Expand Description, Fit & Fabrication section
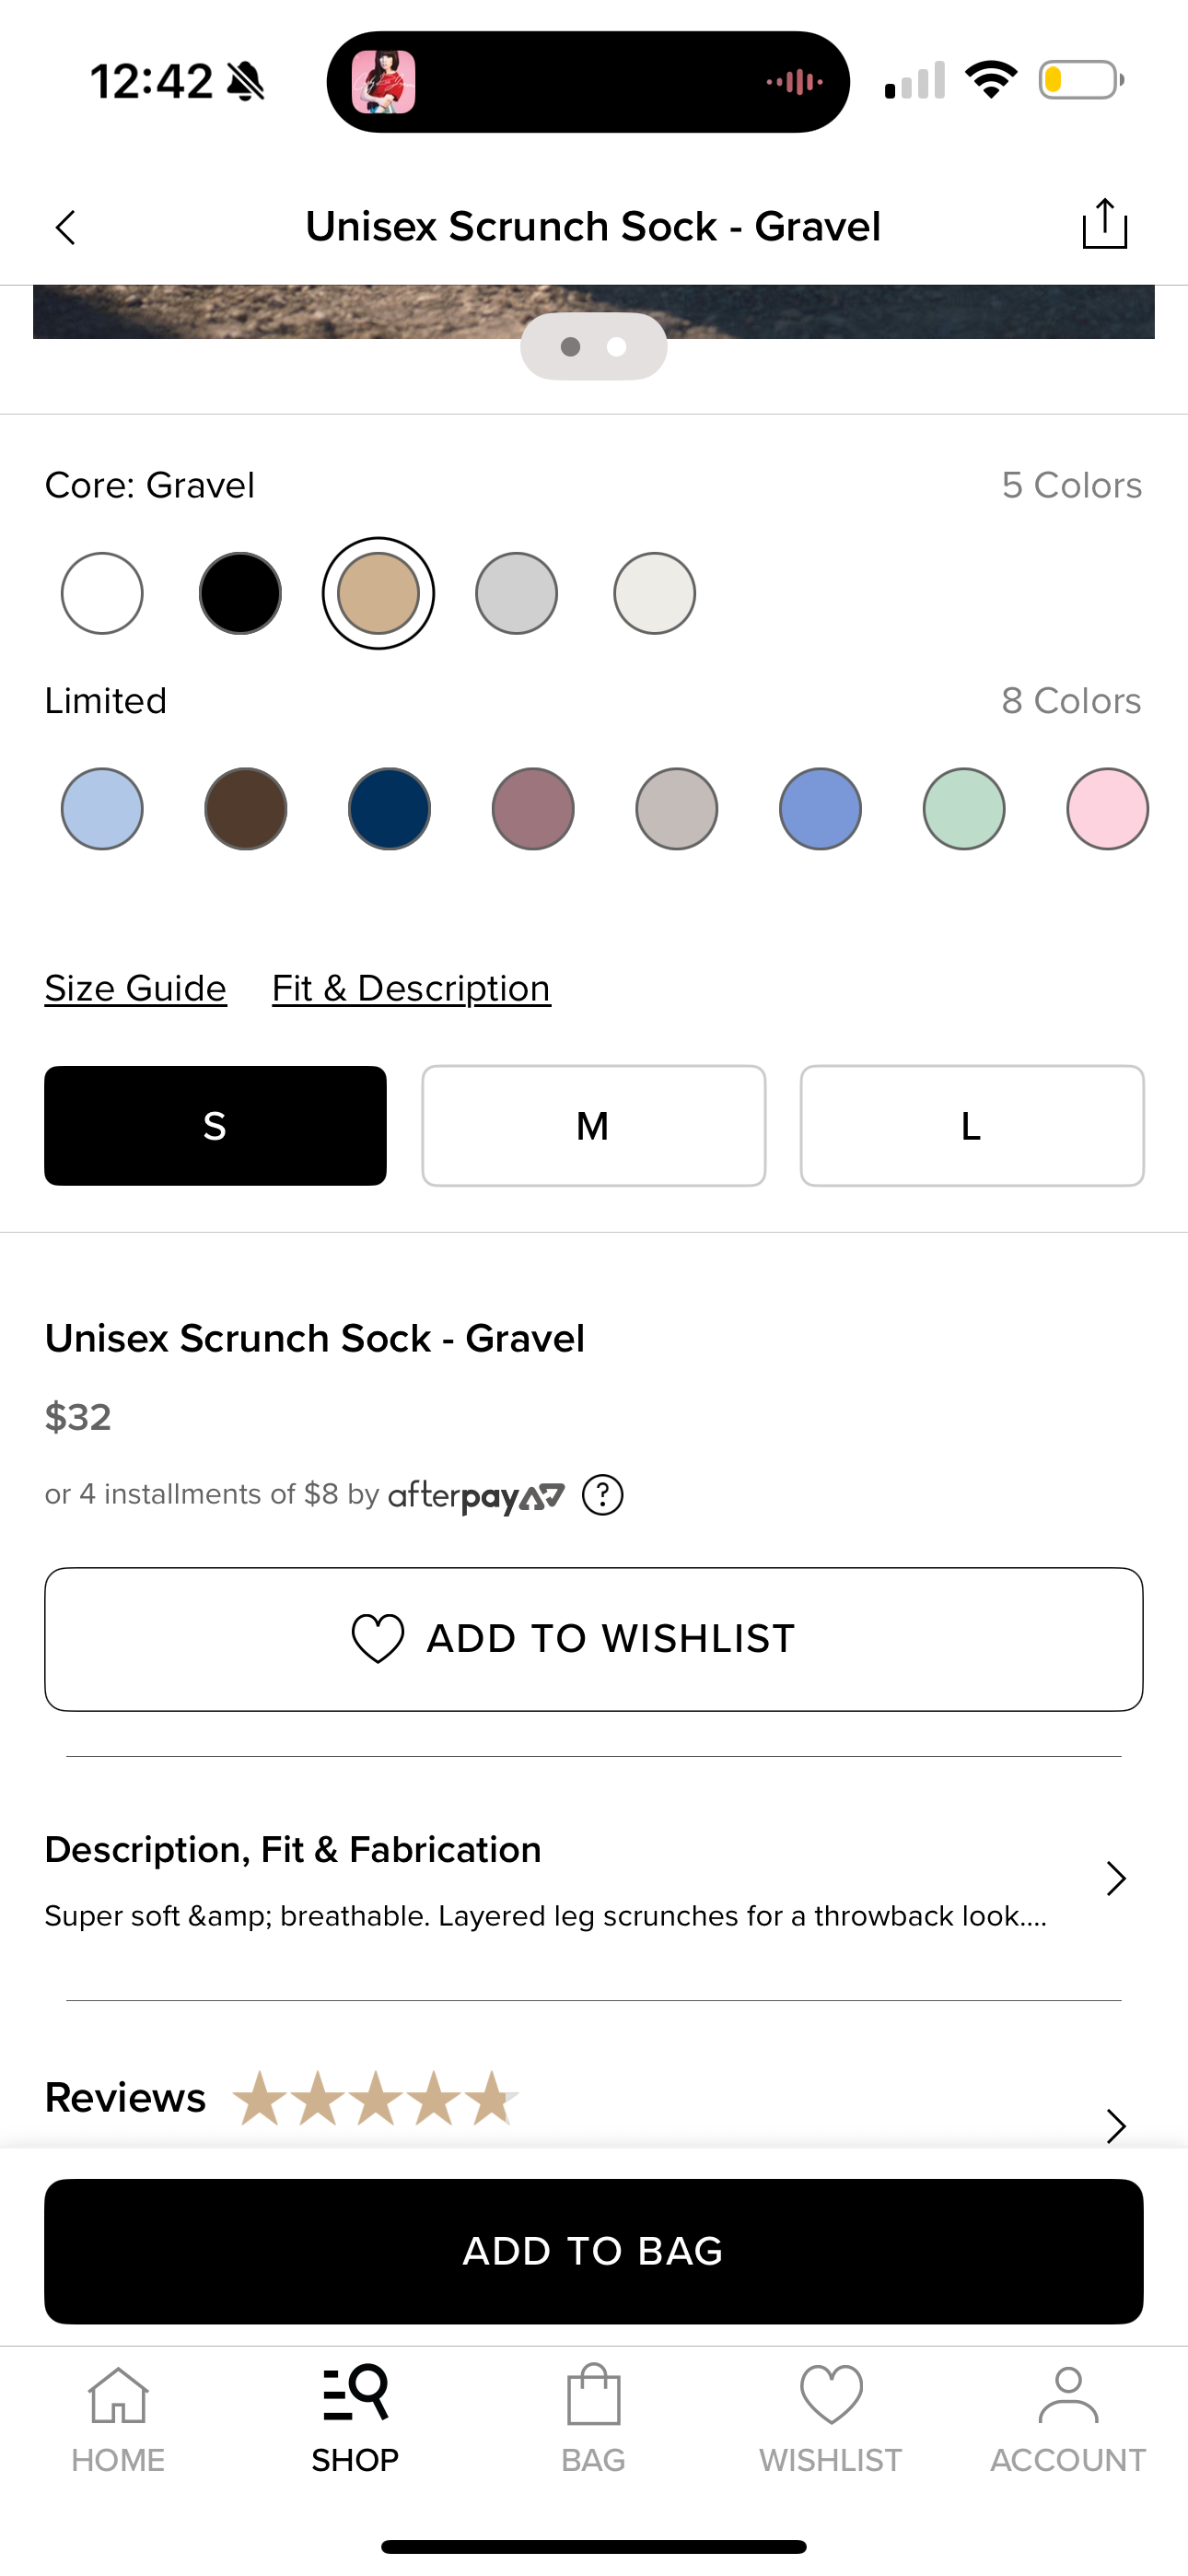 click(x=1115, y=1878)
